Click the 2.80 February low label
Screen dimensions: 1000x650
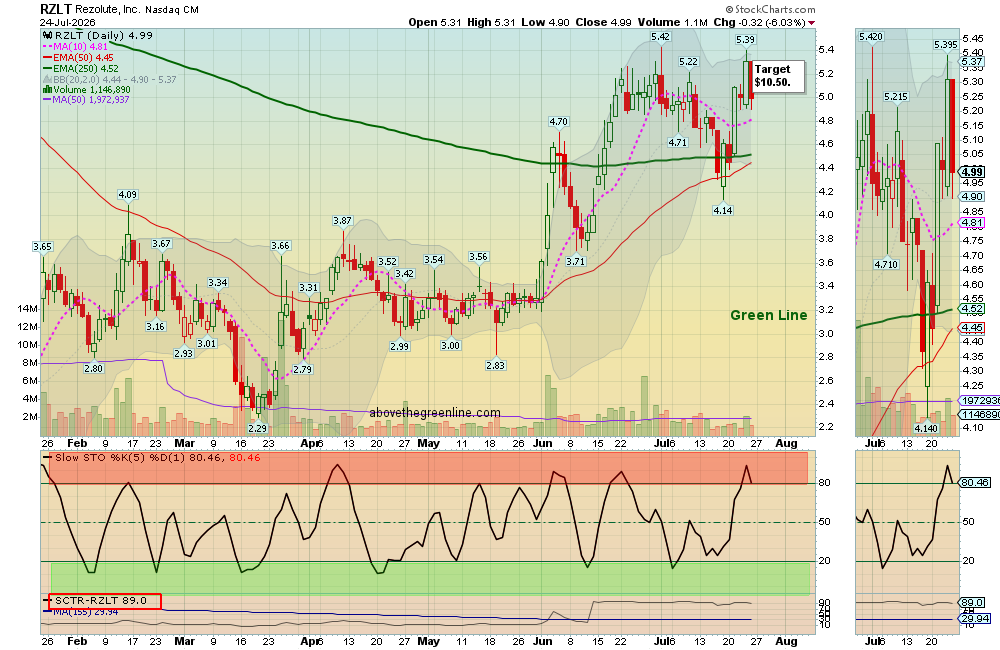click(93, 368)
